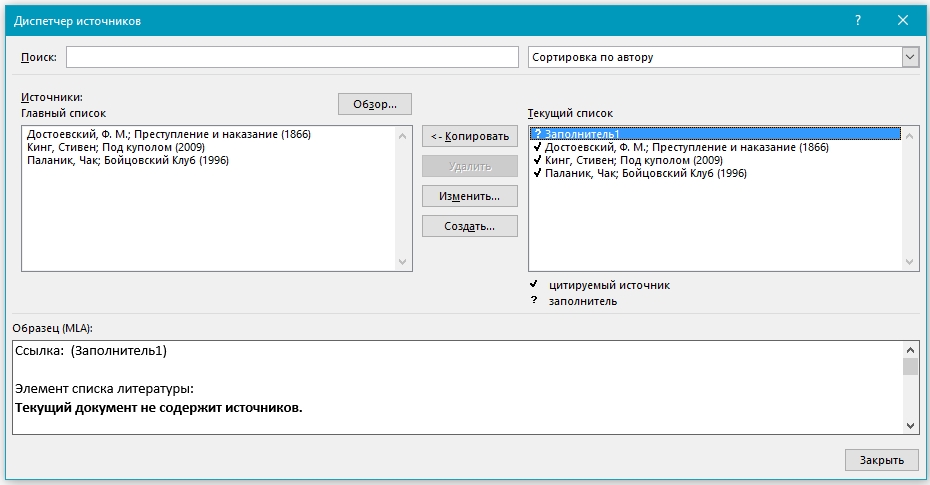This screenshot has height=485, width=930.
Task: Click the Создать... button
Action: pyautogui.click(x=470, y=226)
